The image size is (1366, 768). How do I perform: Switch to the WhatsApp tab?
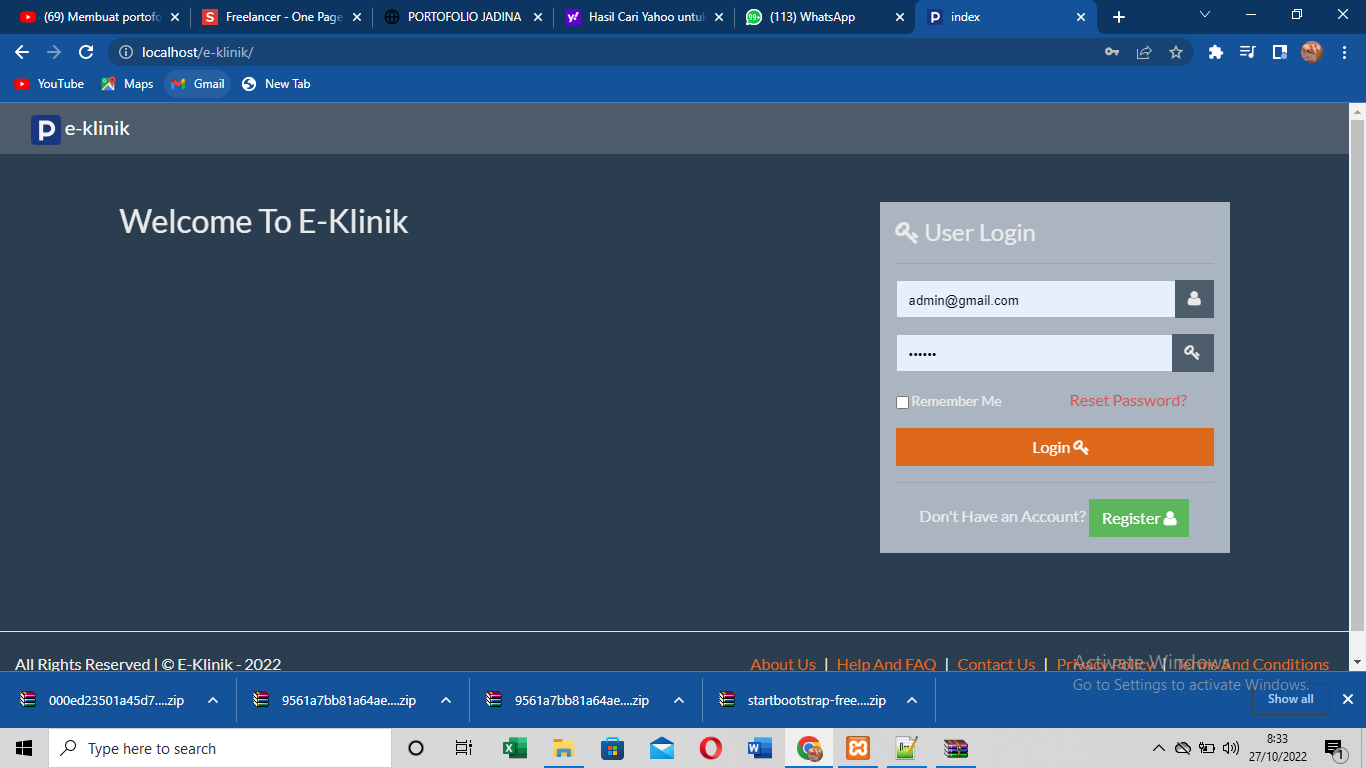(x=812, y=17)
